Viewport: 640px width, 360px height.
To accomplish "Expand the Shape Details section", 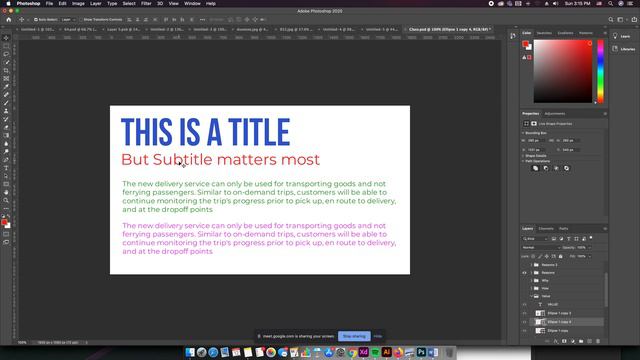I will [x=523, y=156].
